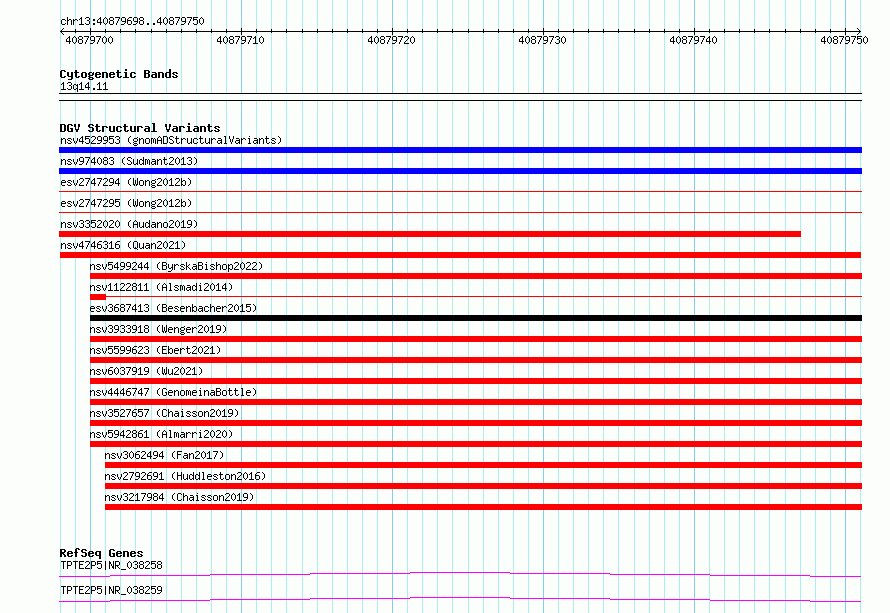Select the red bar under nsv2792691 Huddleston2016
Screen dimensions: 890x613
pyautogui.click(x=484, y=486)
